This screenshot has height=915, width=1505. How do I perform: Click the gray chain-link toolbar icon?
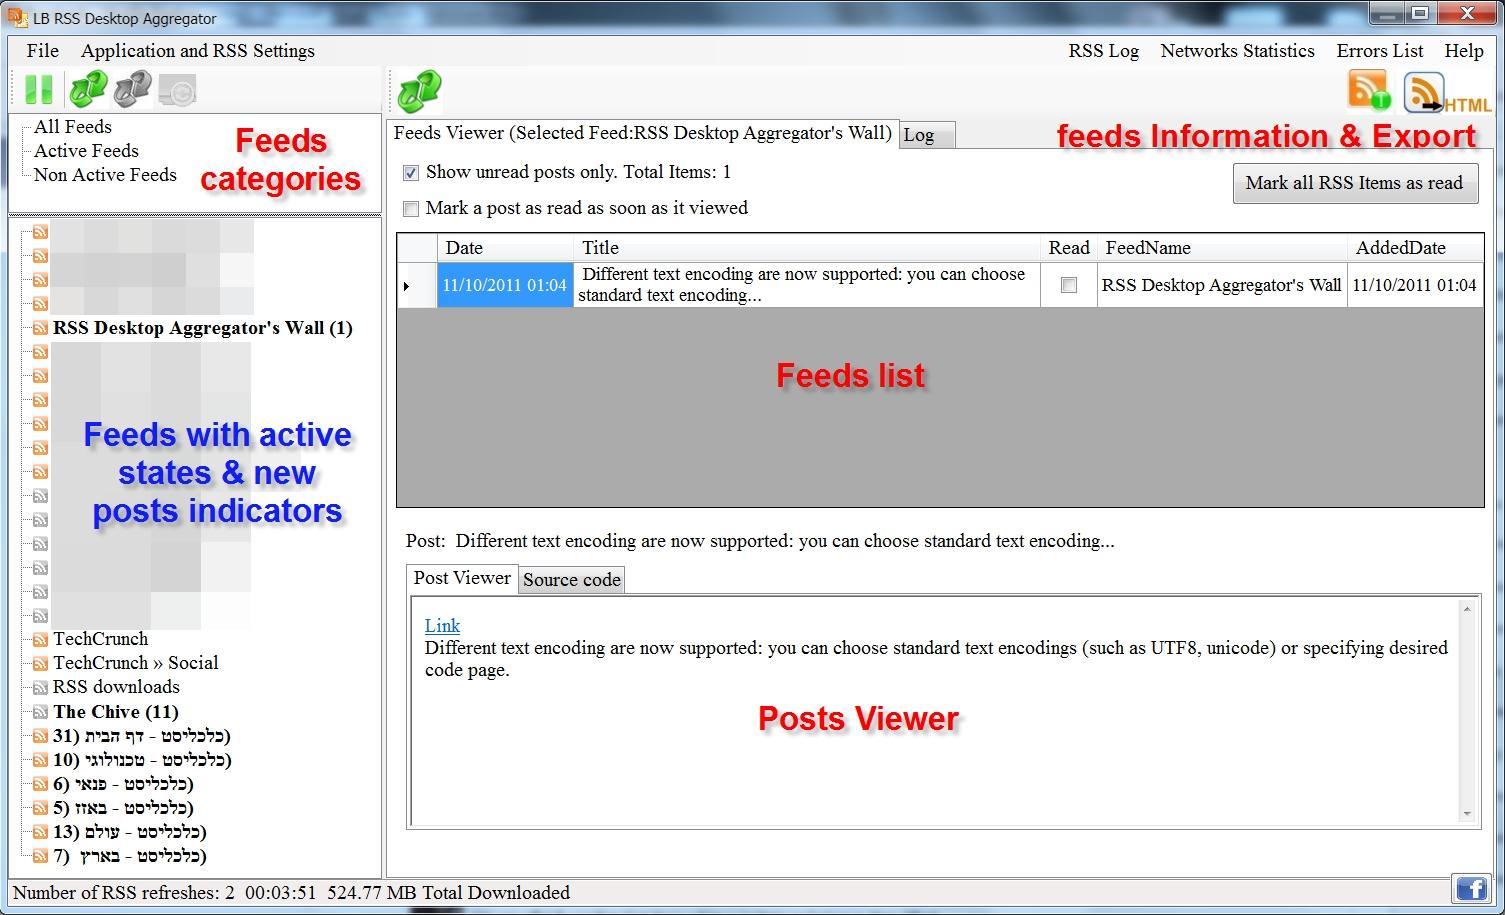[132, 90]
